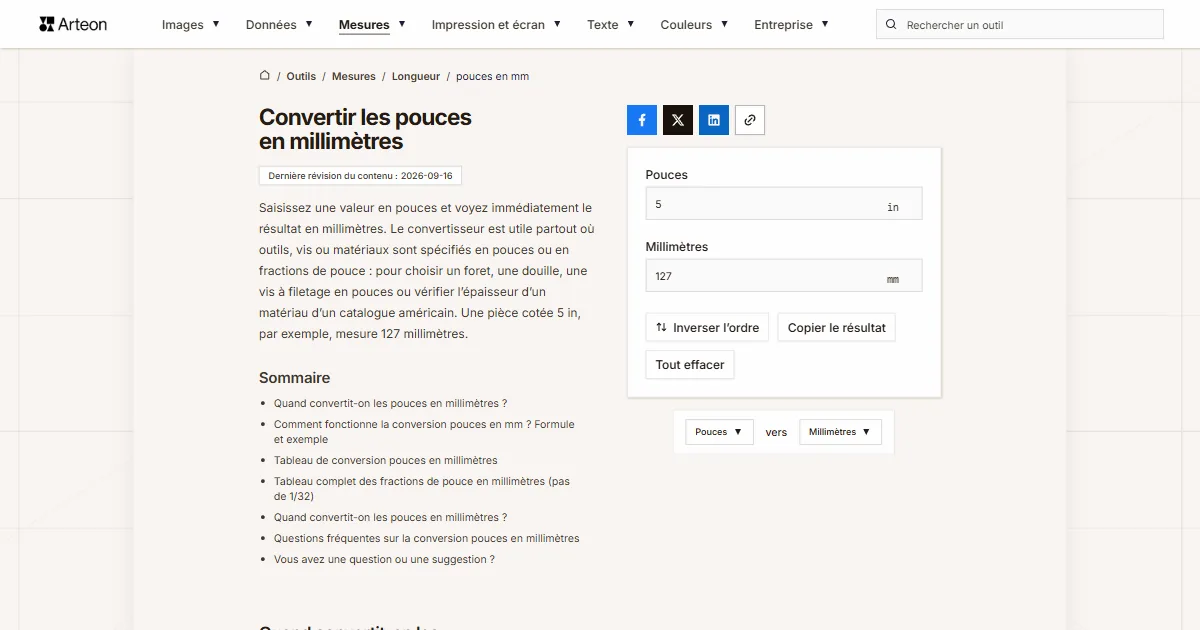Image resolution: width=1200 pixels, height=630 pixels.
Task: Click the search magnifier icon
Action: (x=892, y=25)
